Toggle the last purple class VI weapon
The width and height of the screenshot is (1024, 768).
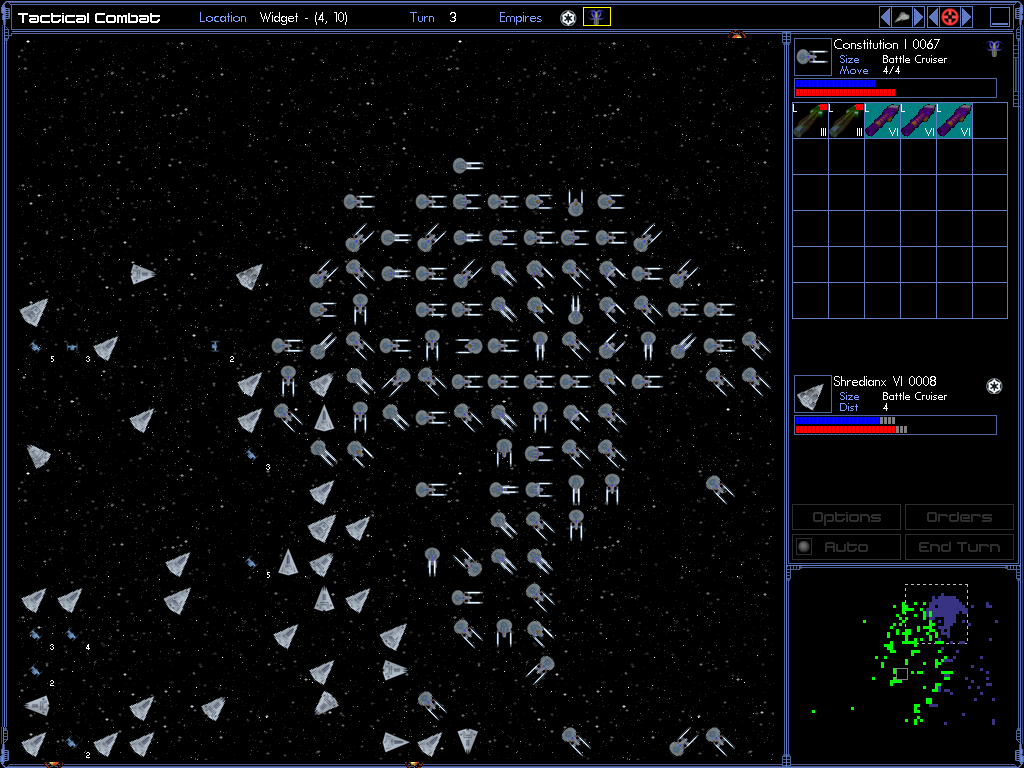[x=954, y=120]
